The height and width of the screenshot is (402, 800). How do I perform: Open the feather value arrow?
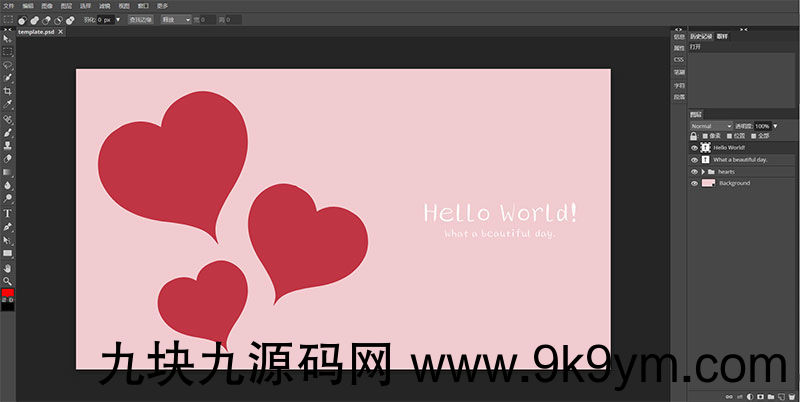118,20
